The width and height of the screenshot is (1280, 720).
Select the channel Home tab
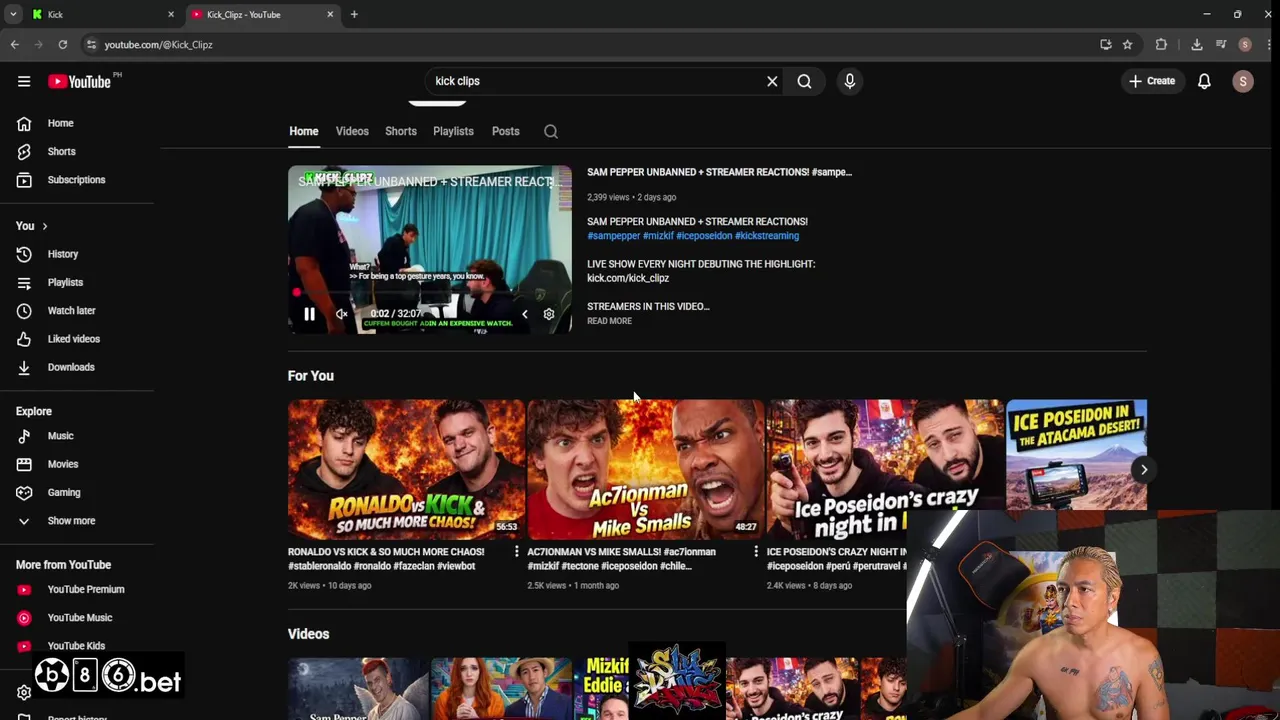coord(304,131)
